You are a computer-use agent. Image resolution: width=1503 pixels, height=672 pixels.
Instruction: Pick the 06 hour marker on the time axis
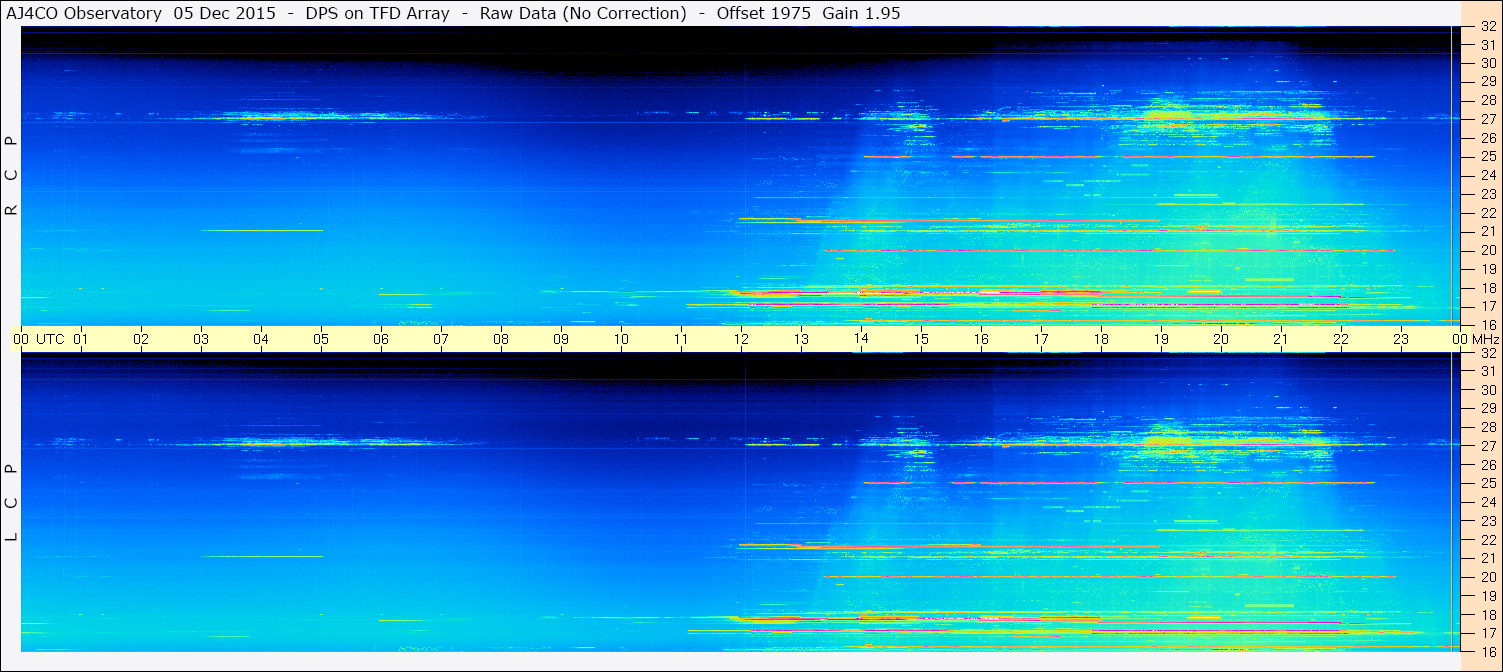coord(381,339)
